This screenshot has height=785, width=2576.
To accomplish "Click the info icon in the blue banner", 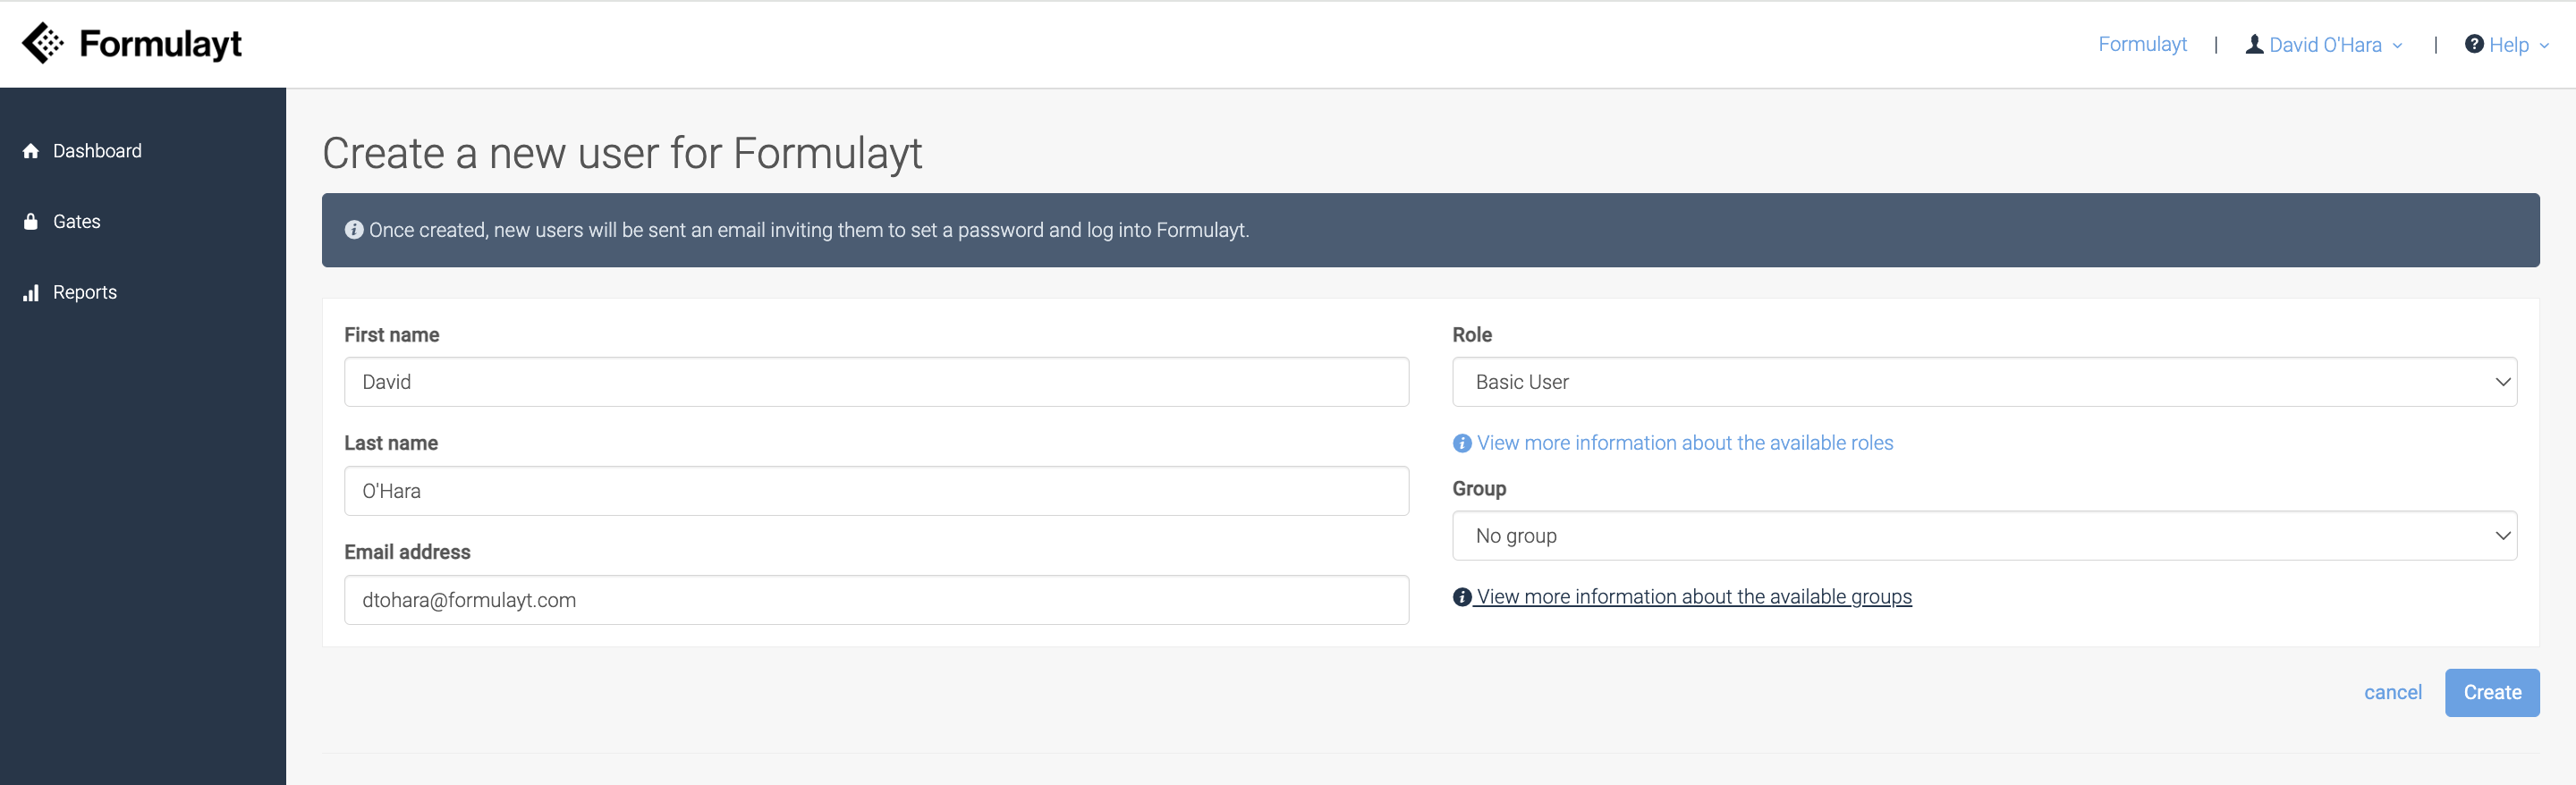I will 354,230.
